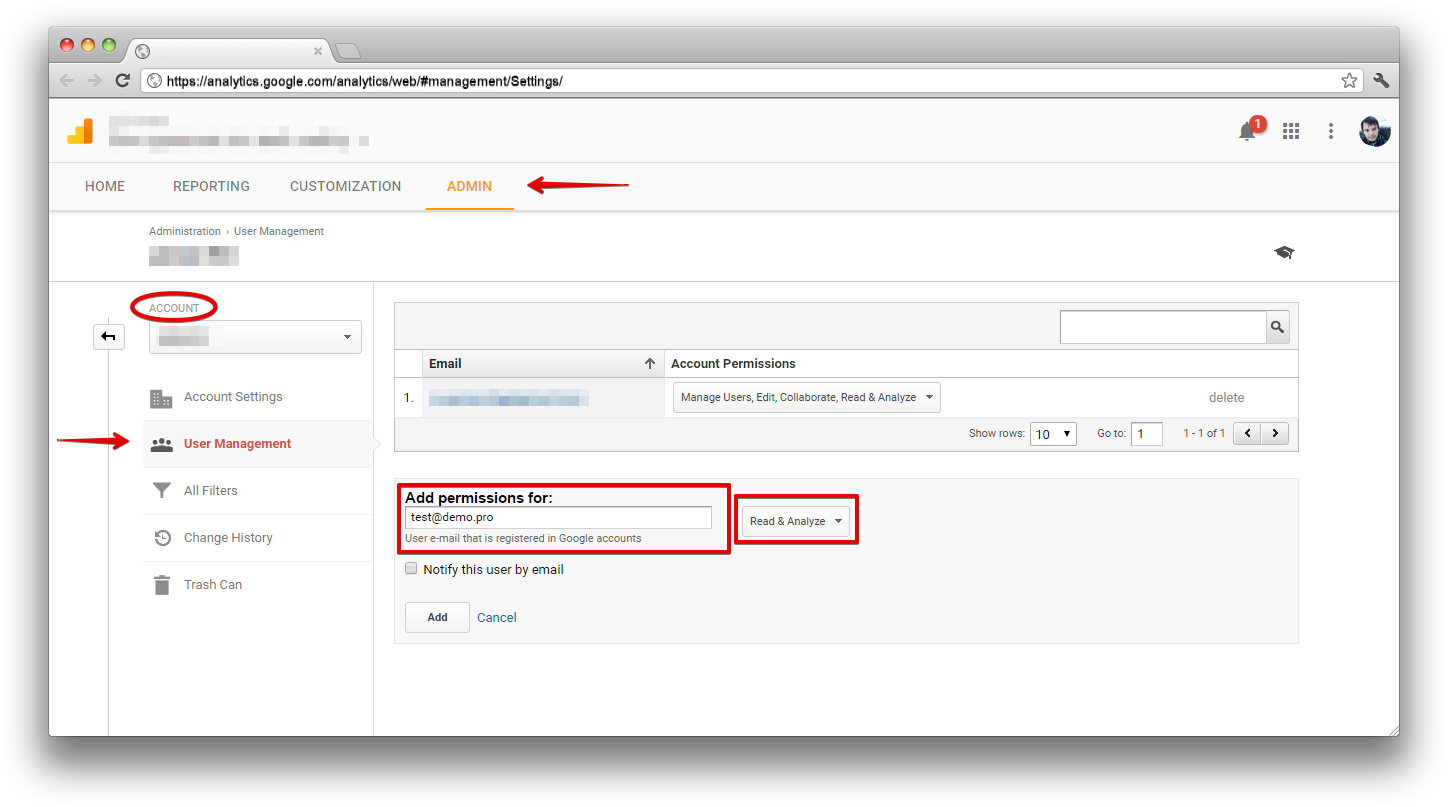
Task: Click the search magnifier button
Action: point(1277,327)
